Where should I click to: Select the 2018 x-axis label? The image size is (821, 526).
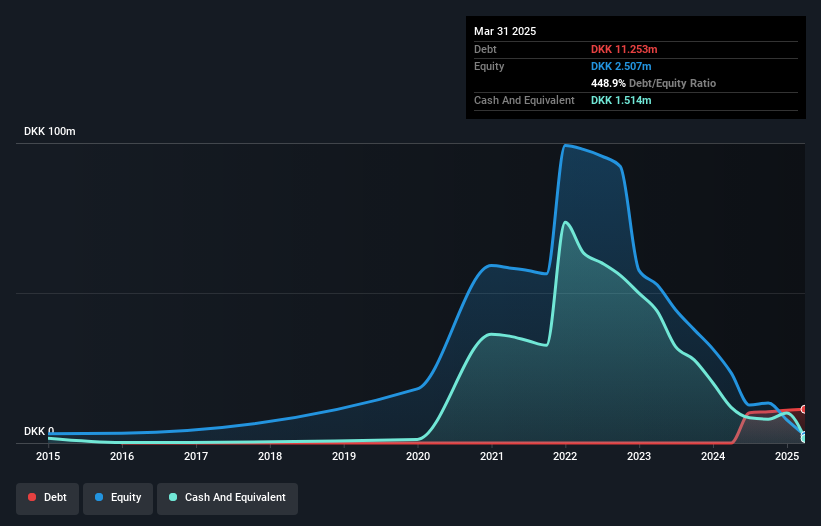tap(270, 456)
